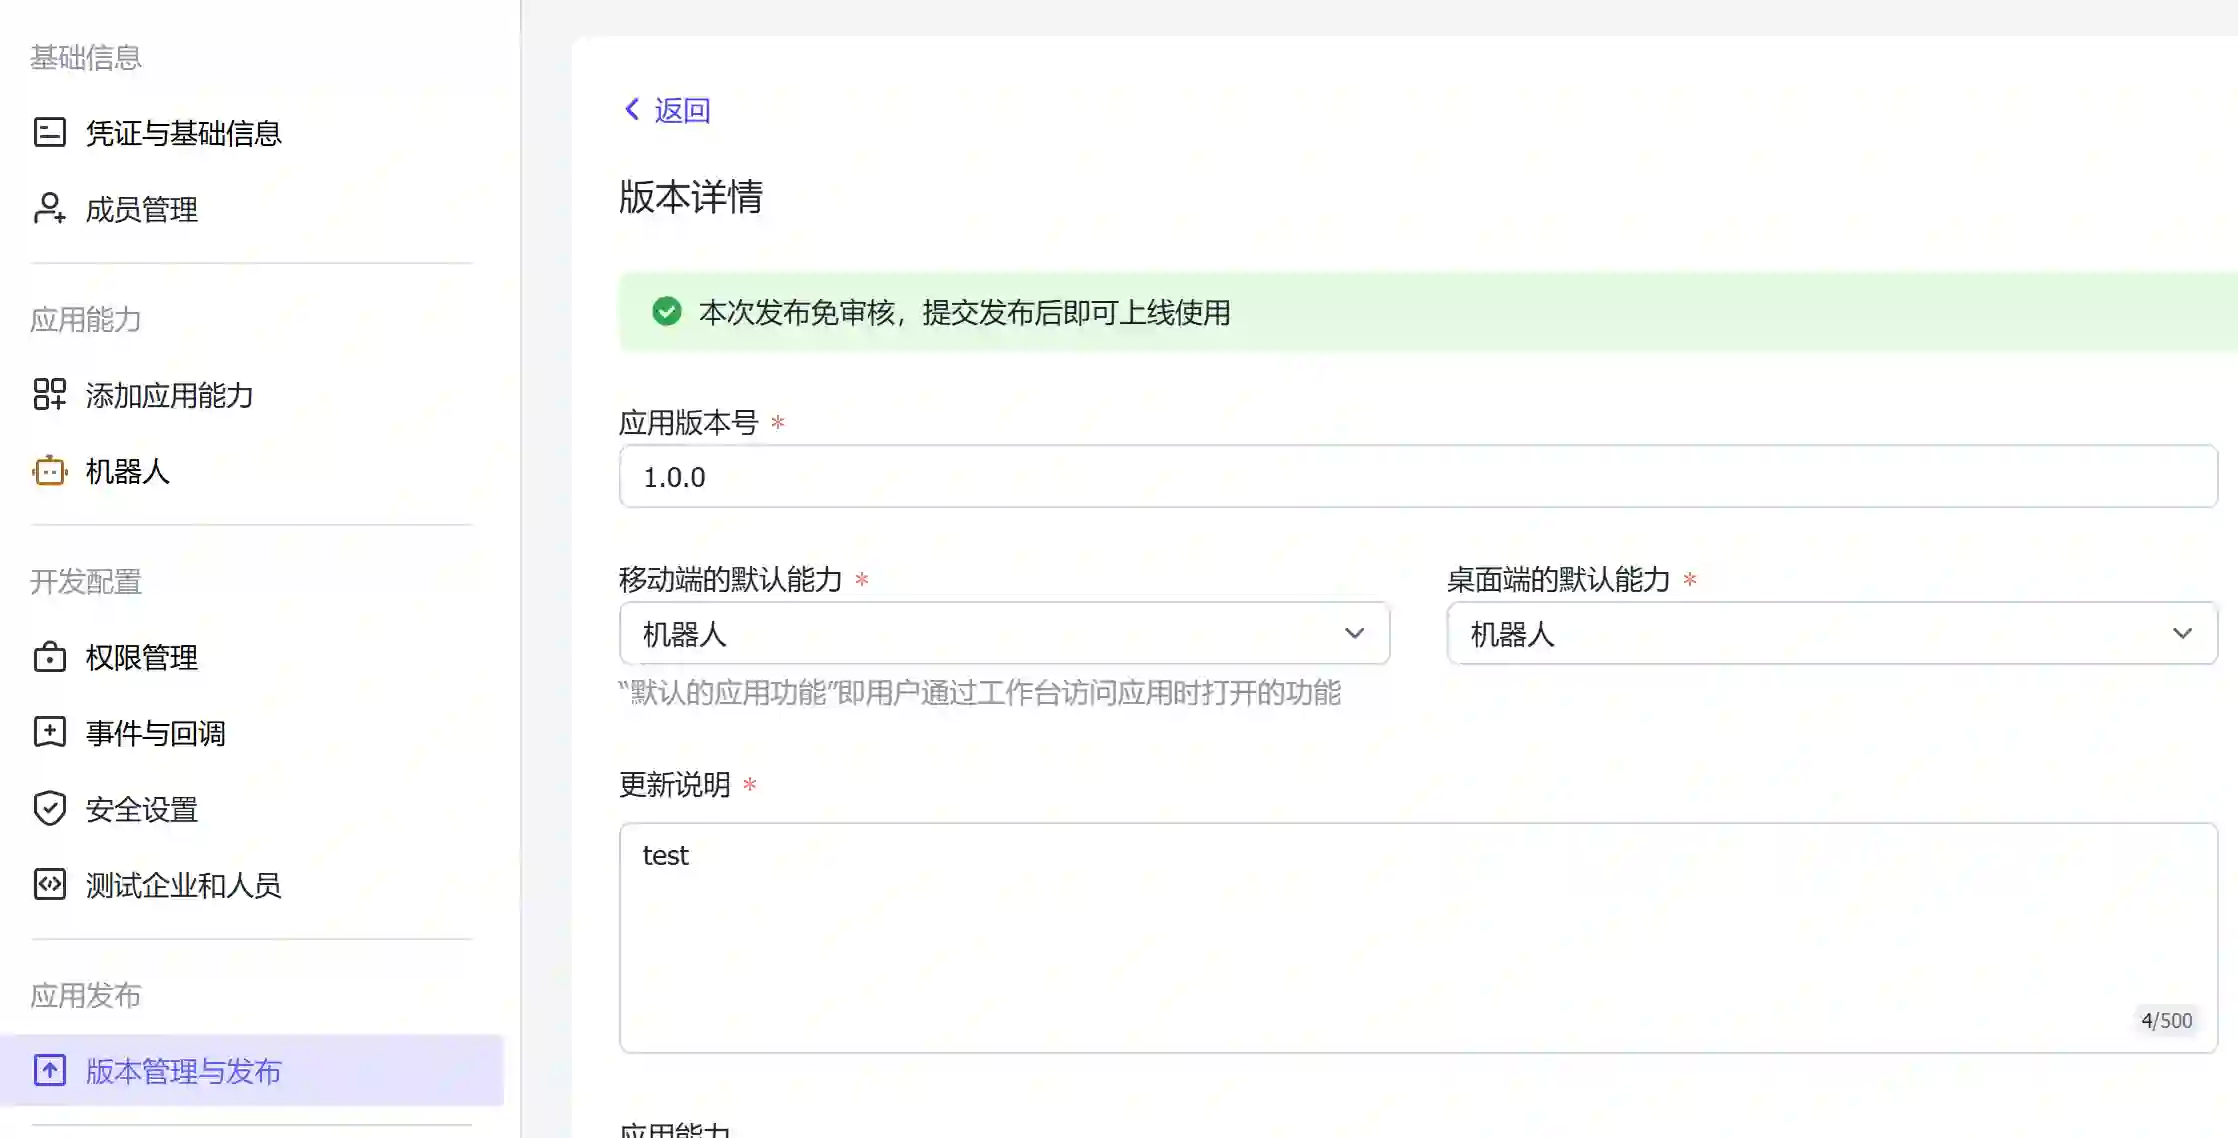Click the desktop dropdown chevron arrow
The width and height of the screenshot is (2238, 1138).
coord(2182,633)
